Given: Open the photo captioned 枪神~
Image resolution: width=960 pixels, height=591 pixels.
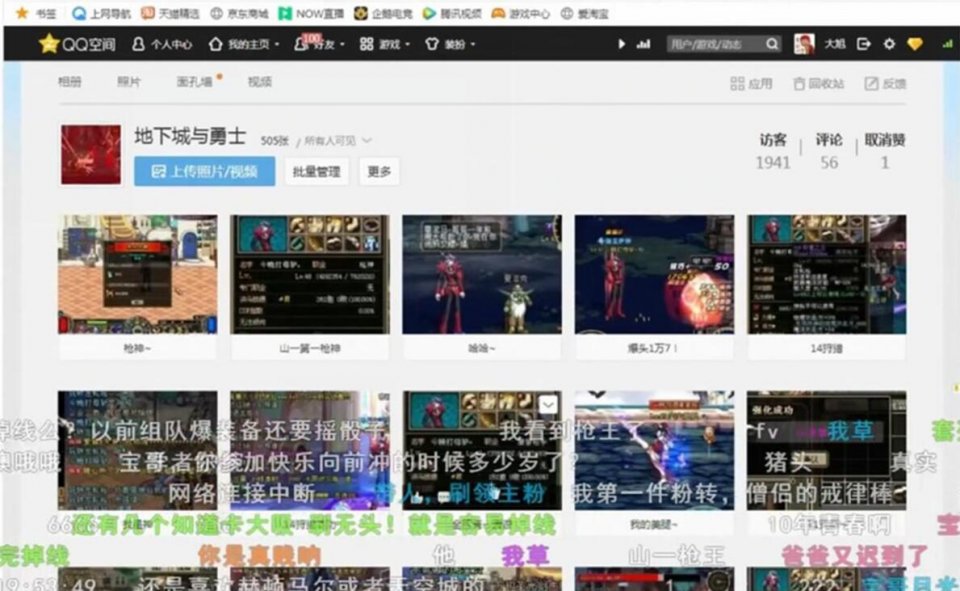Looking at the screenshot, I should (137, 274).
